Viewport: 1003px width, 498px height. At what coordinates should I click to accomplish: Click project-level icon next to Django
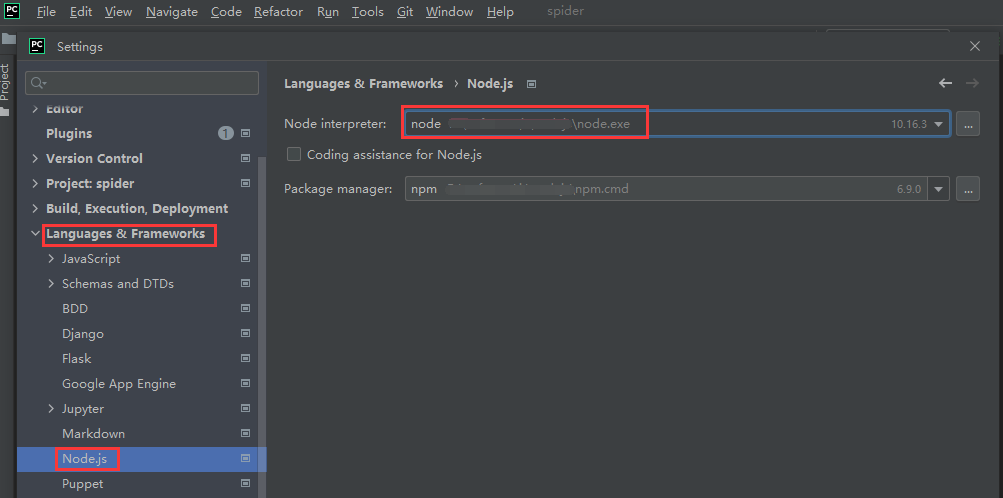click(245, 334)
